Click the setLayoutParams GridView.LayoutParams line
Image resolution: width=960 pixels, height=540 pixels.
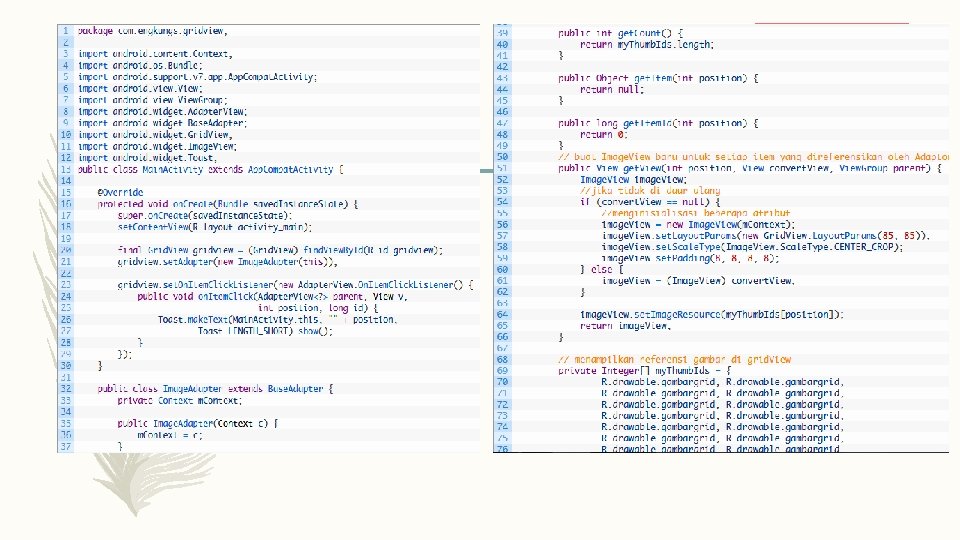pos(766,236)
